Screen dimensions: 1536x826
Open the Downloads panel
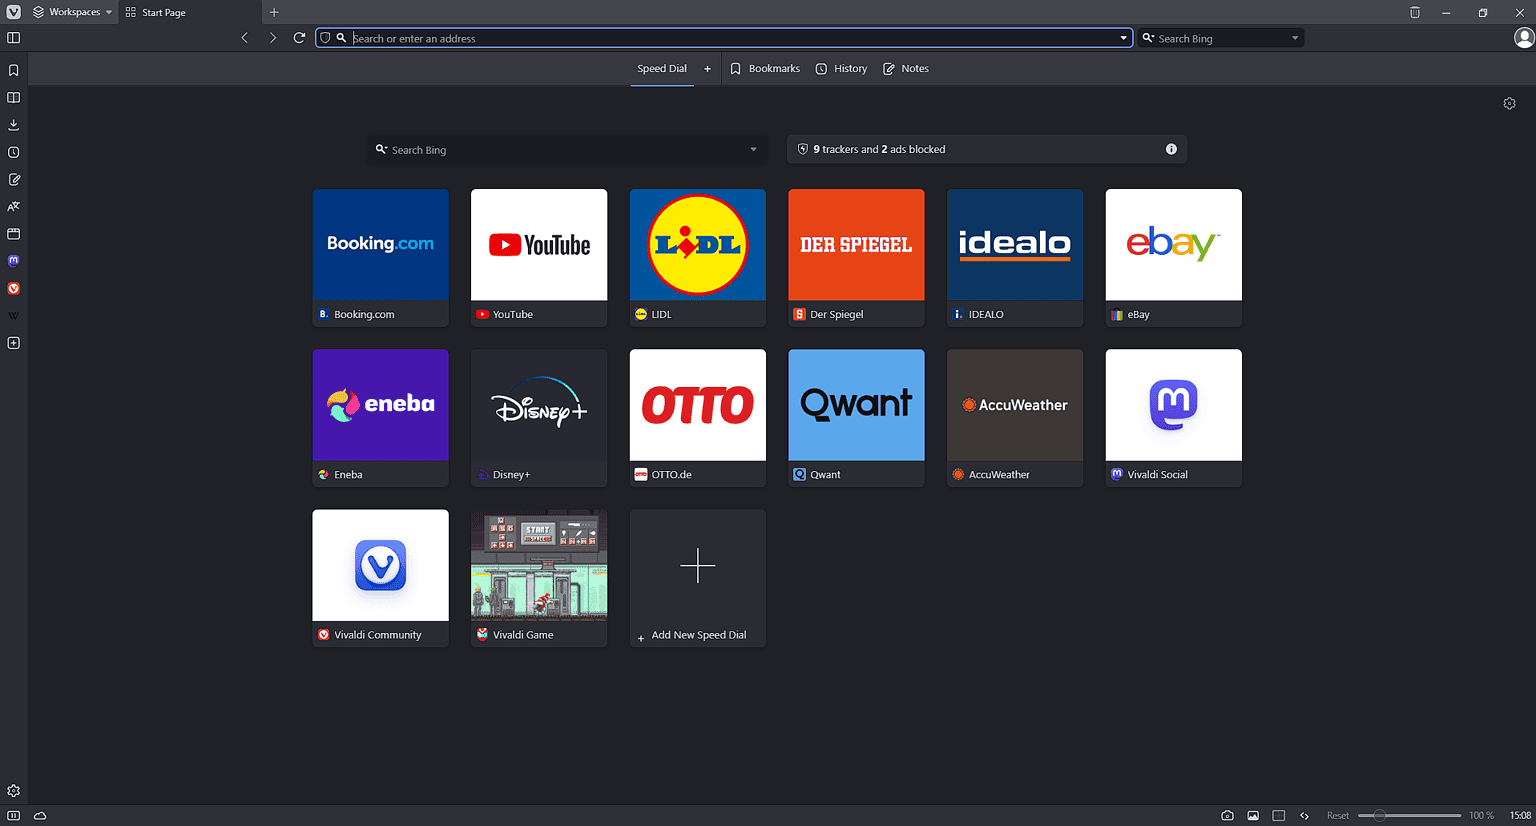click(13, 124)
